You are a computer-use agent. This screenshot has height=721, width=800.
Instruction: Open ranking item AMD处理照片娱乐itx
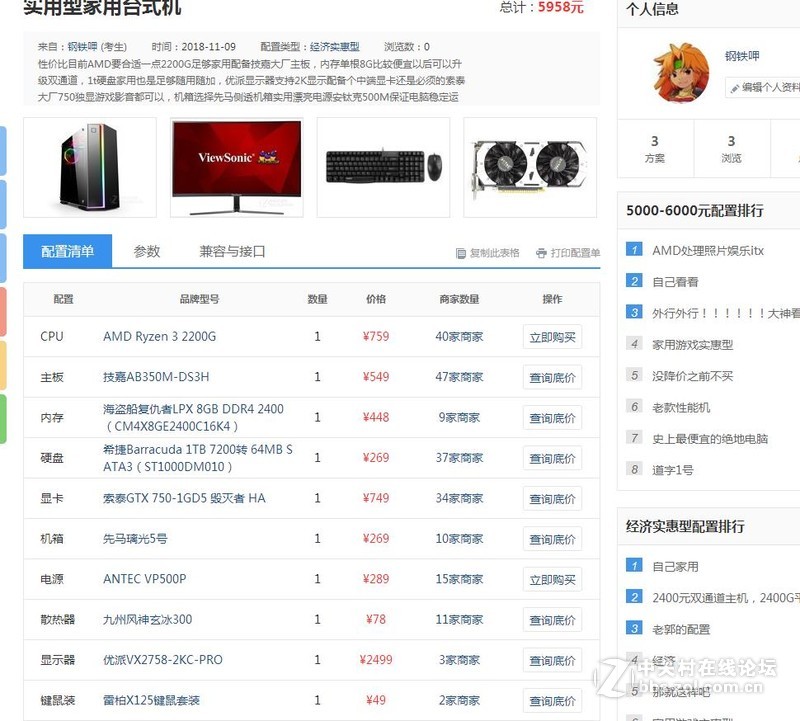tap(708, 251)
